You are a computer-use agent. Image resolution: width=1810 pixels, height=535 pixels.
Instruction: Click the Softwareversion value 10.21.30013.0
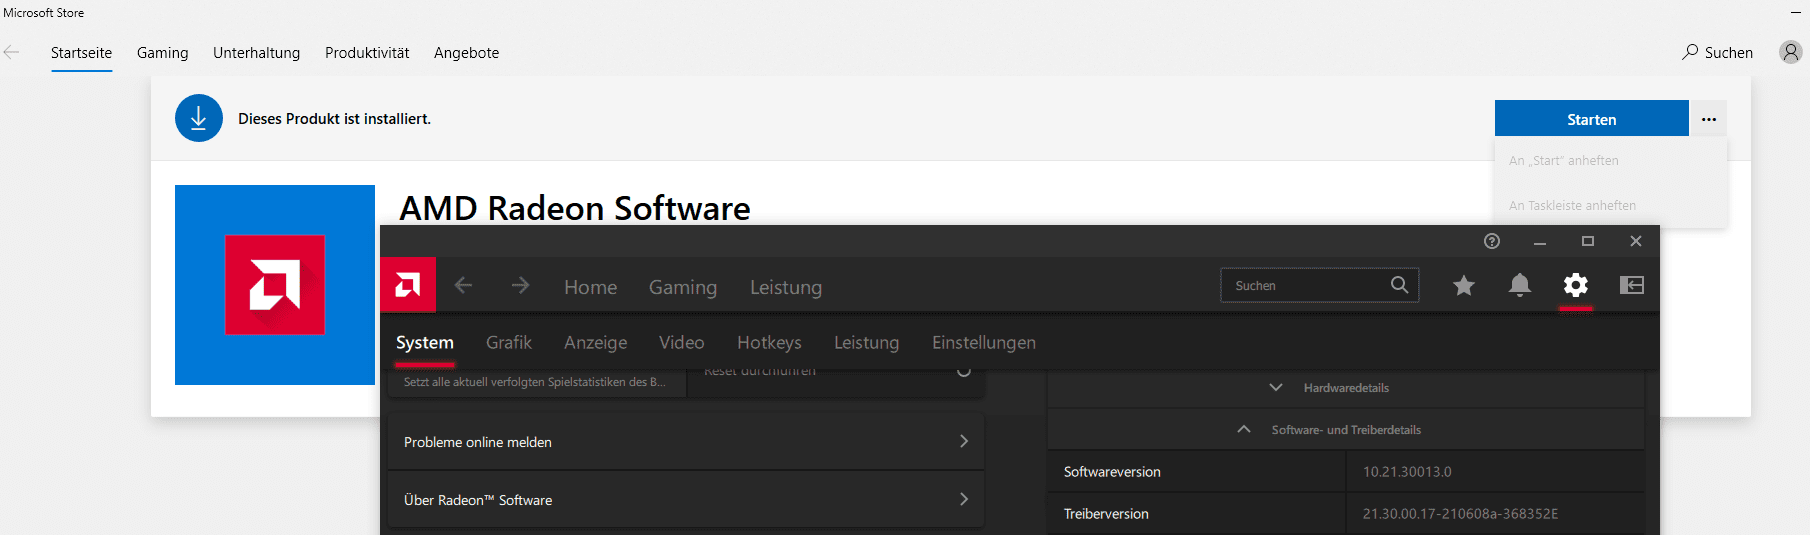[1407, 472]
